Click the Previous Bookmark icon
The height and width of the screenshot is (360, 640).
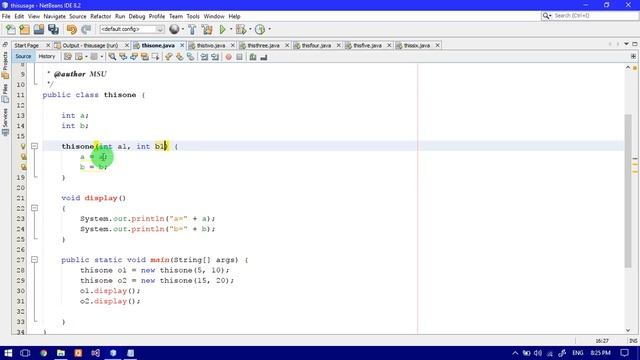tap(169, 57)
